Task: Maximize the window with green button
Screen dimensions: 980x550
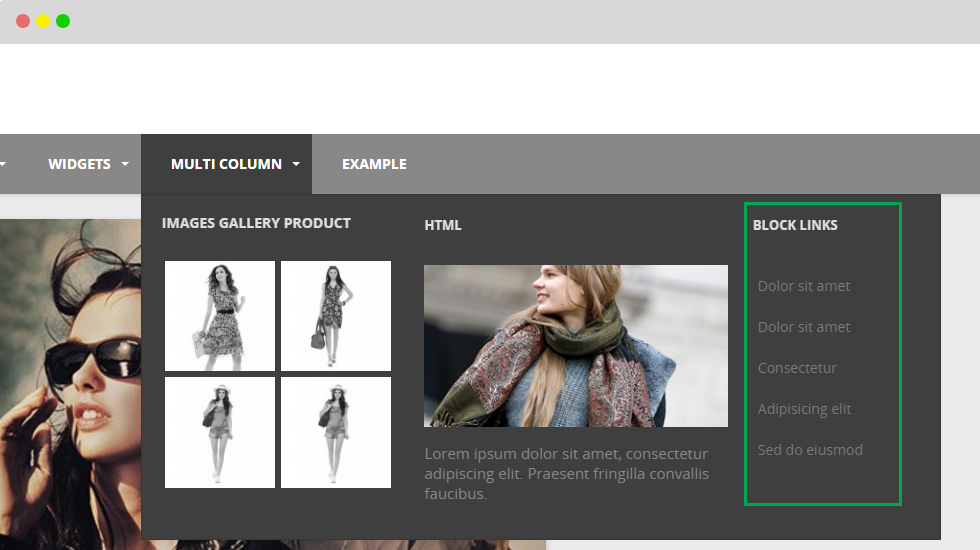Action: 63,21
